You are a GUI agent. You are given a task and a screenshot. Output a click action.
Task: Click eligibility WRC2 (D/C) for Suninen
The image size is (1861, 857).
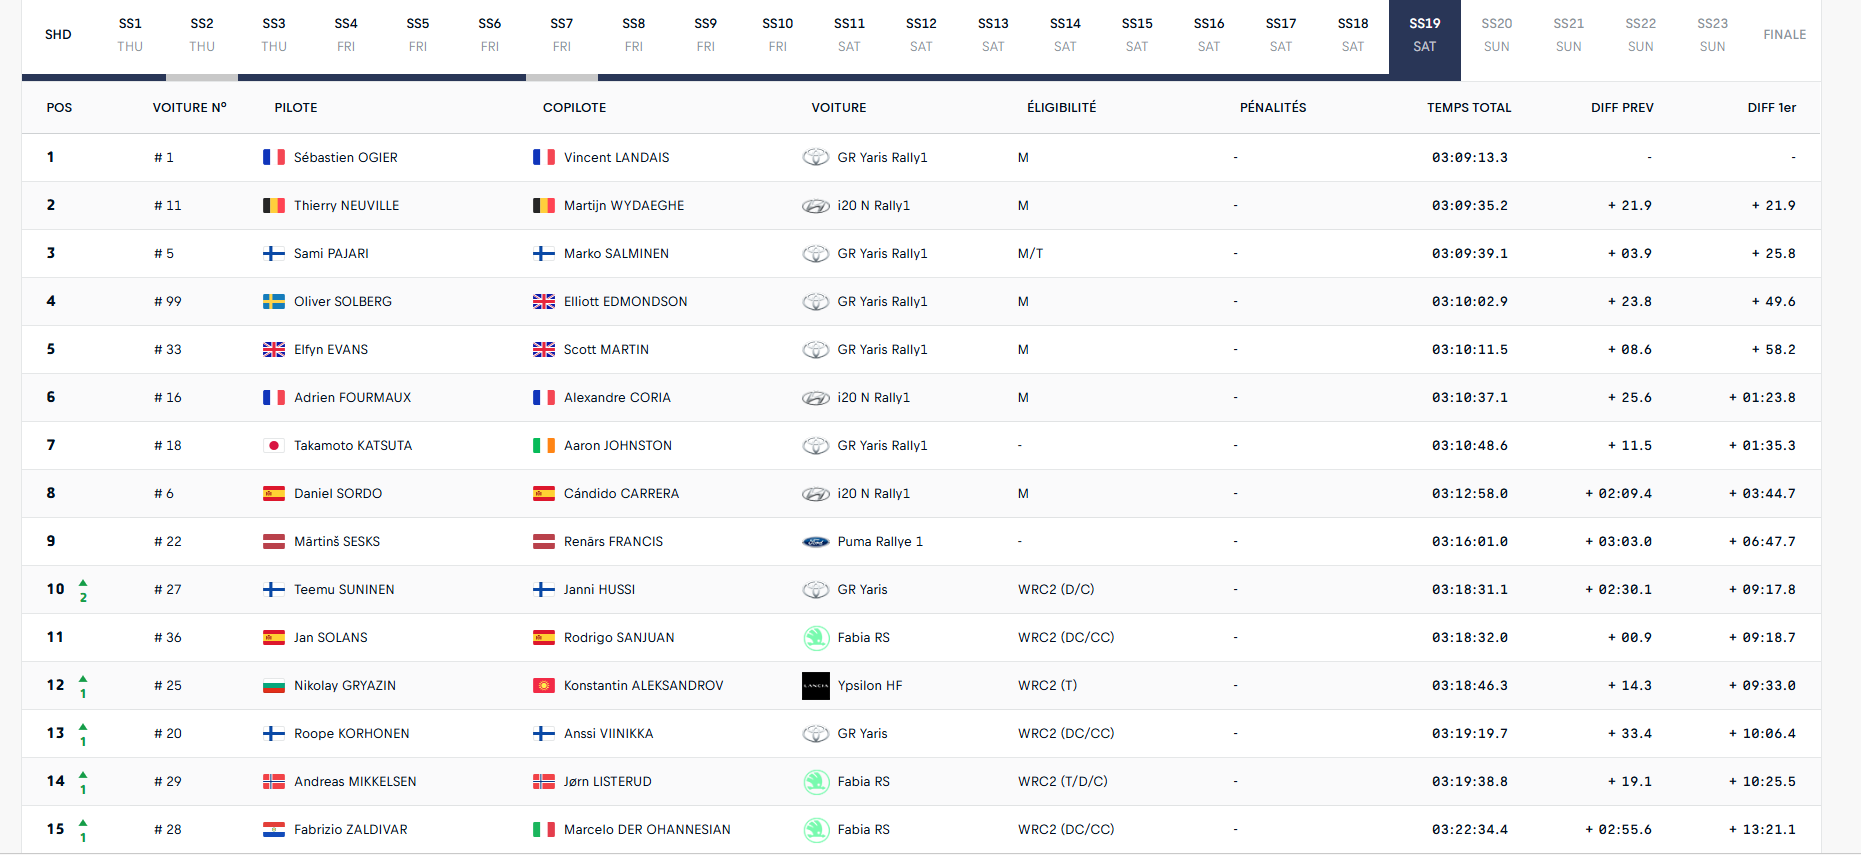point(1056,589)
